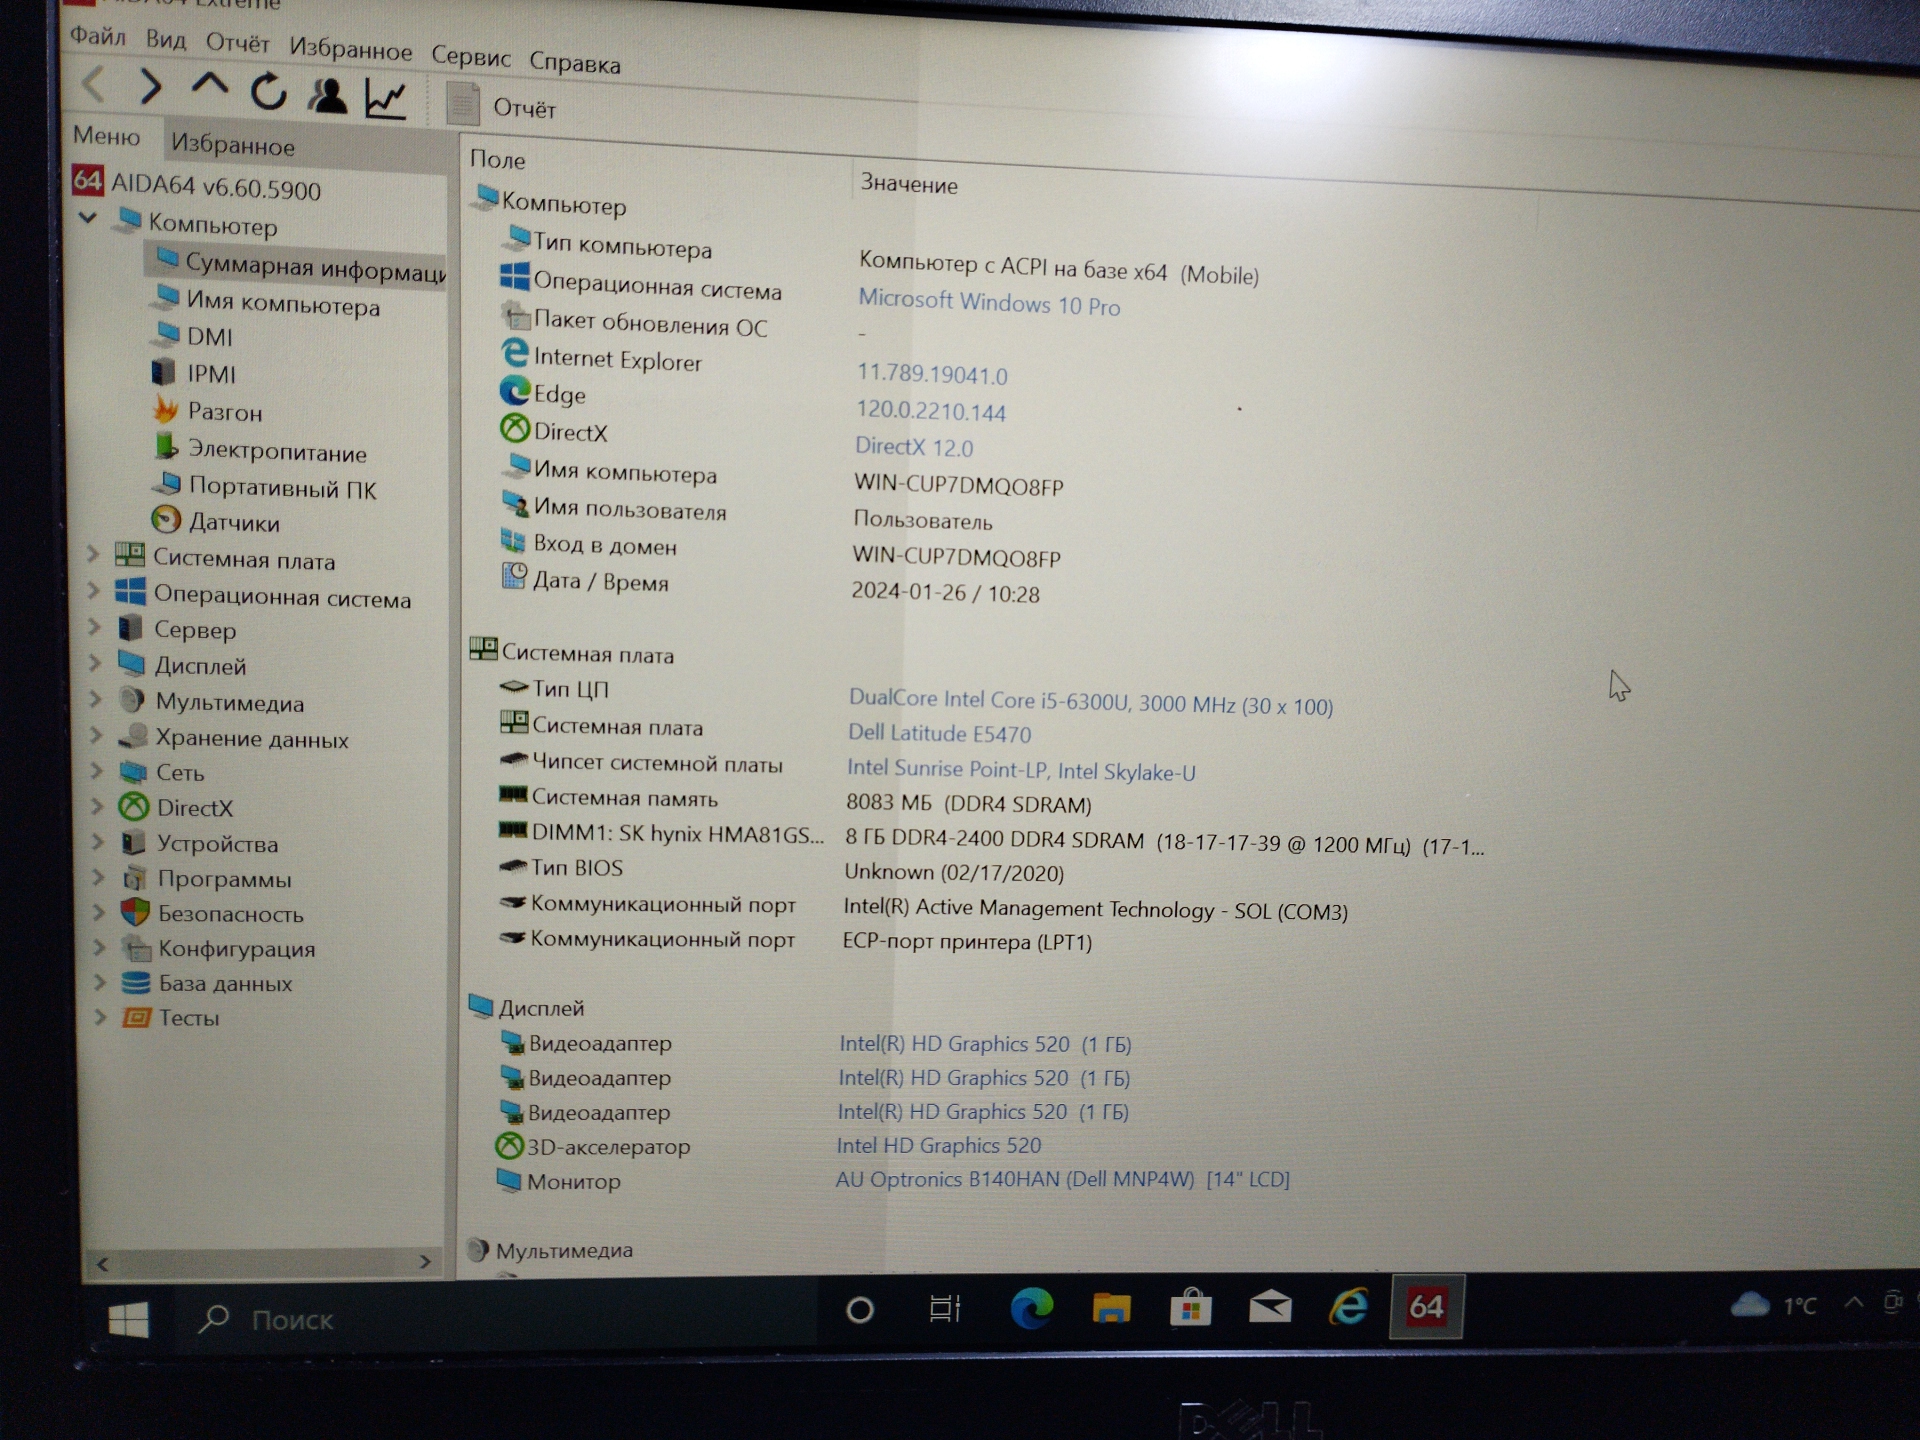Open the user icon in the toolbar
Viewport: 1920px width, 1440px height.
click(x=327, y=95)
